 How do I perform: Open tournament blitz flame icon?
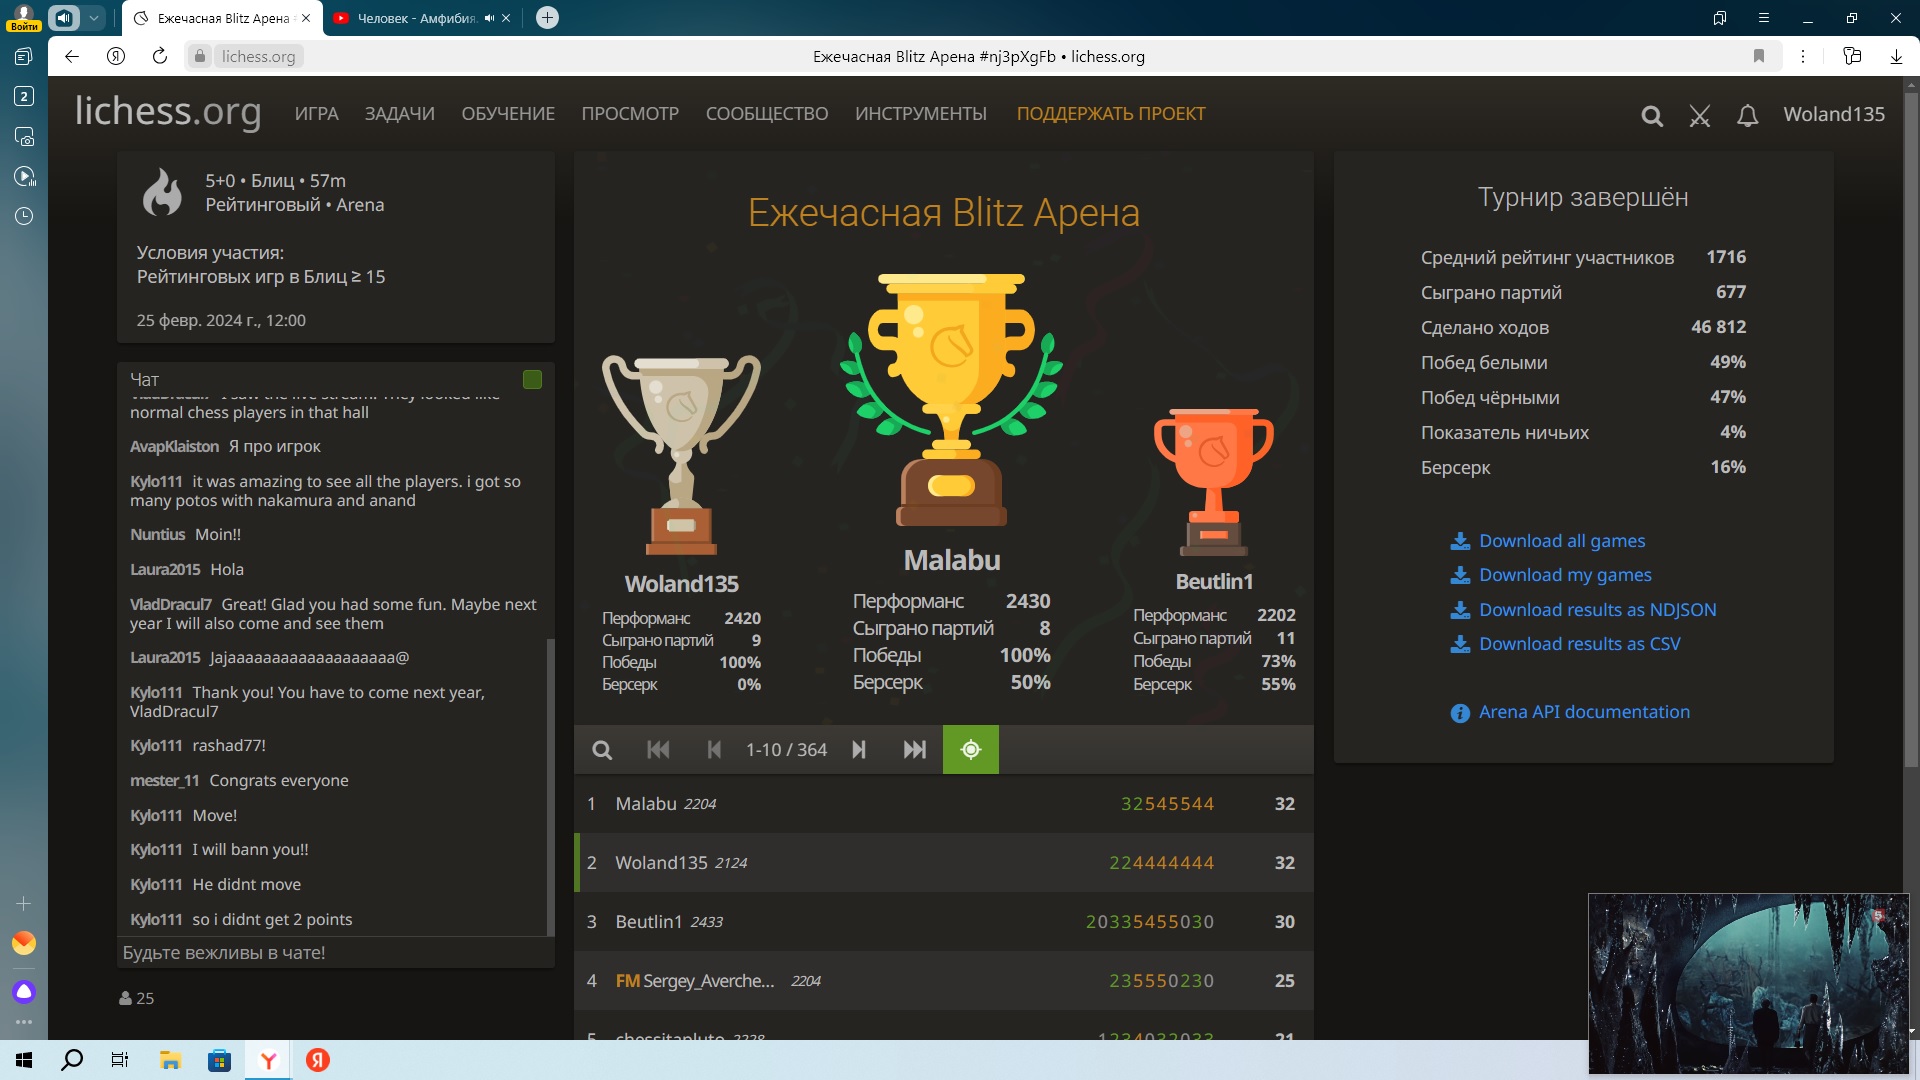click(x=162, y=192)
